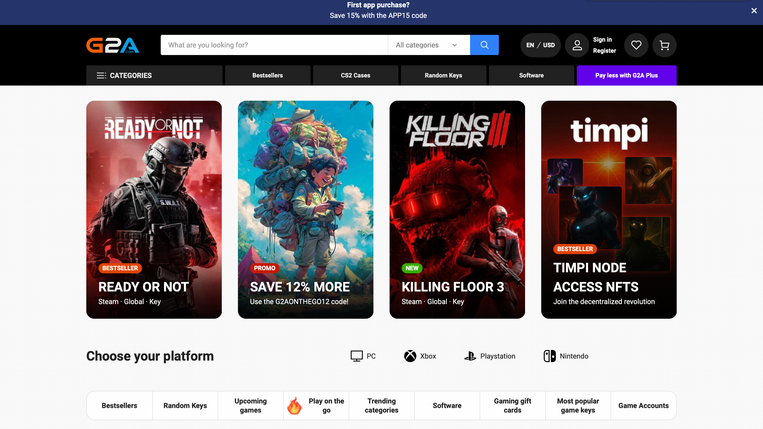The height and width of the screenshot is (429, 763).
Task: Open the Random Keys nav tab
Action: pos(443,75)
